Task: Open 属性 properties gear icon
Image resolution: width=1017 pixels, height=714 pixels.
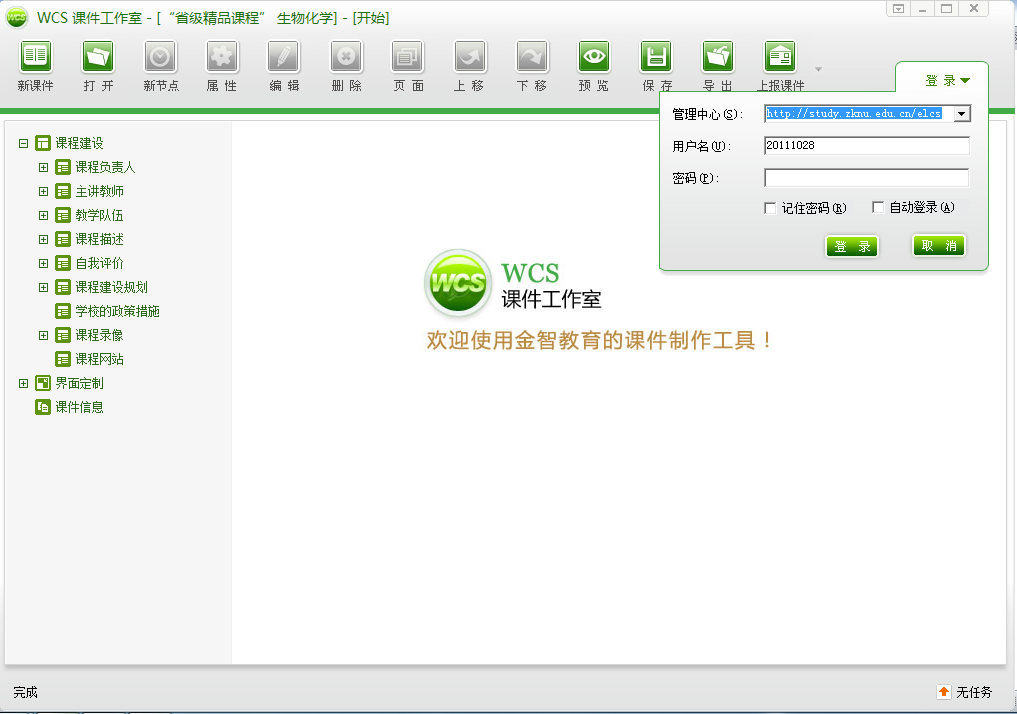Action: click(222, 56)
